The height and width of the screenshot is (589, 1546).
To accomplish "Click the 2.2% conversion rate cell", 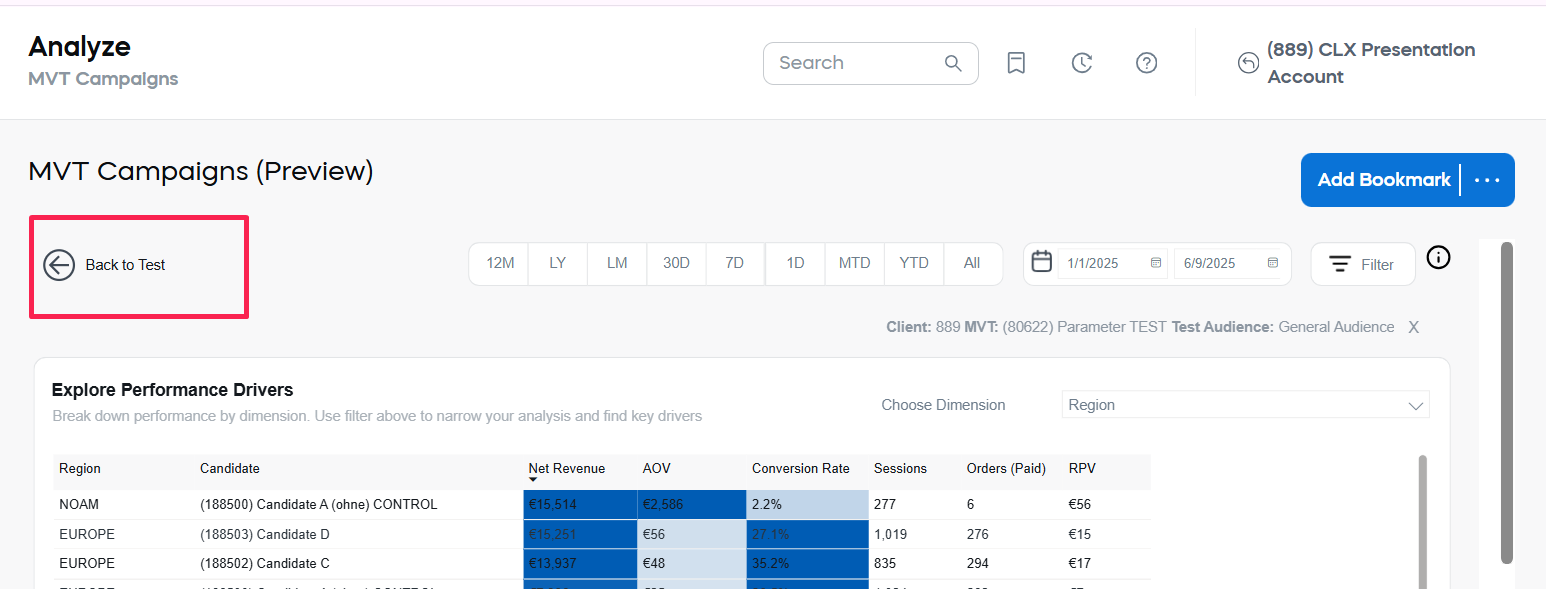I will coord(807,504).
